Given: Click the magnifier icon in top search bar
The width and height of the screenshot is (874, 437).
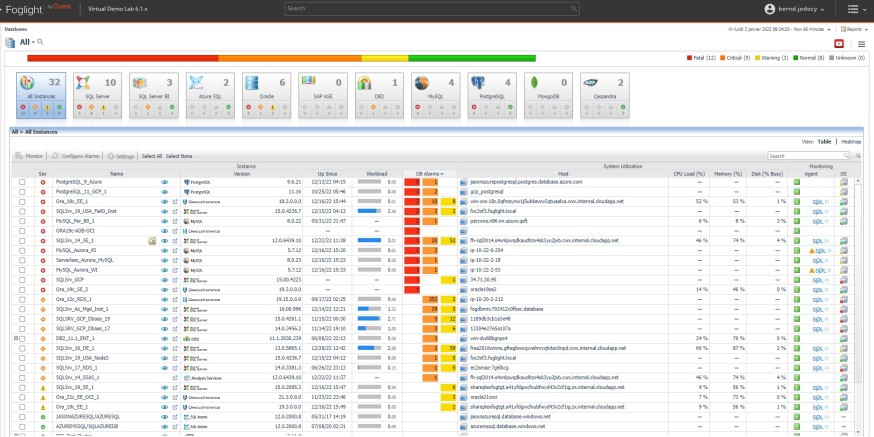Looking at the screenshot, I should [x=574, y=8].
